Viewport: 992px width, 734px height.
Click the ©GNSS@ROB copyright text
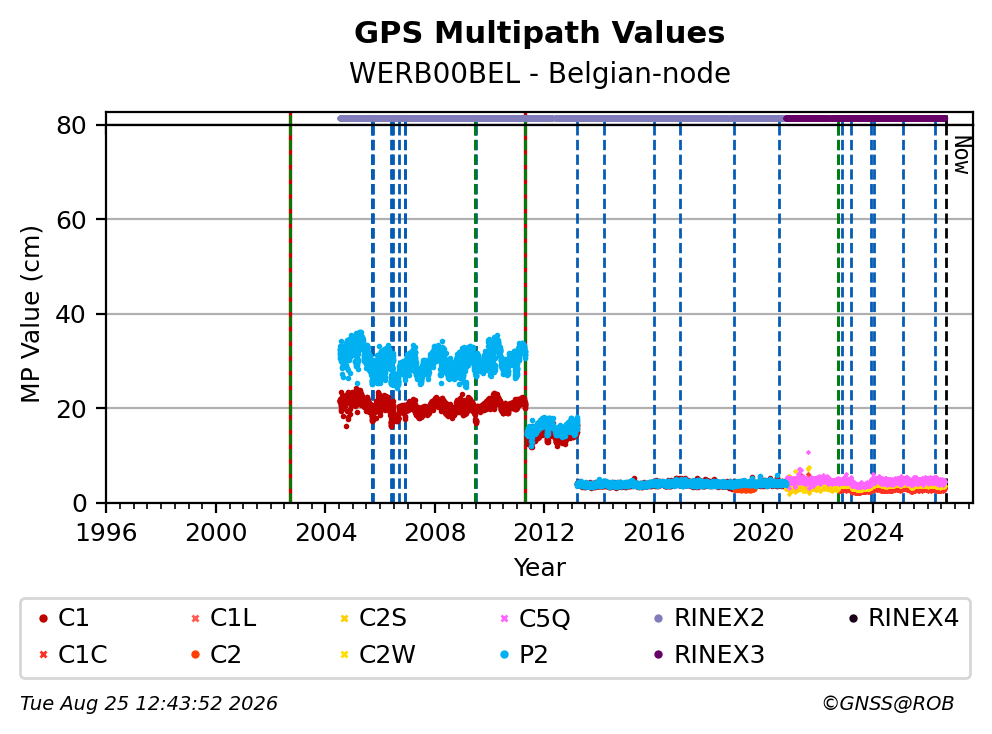click(x=888, y=704)
